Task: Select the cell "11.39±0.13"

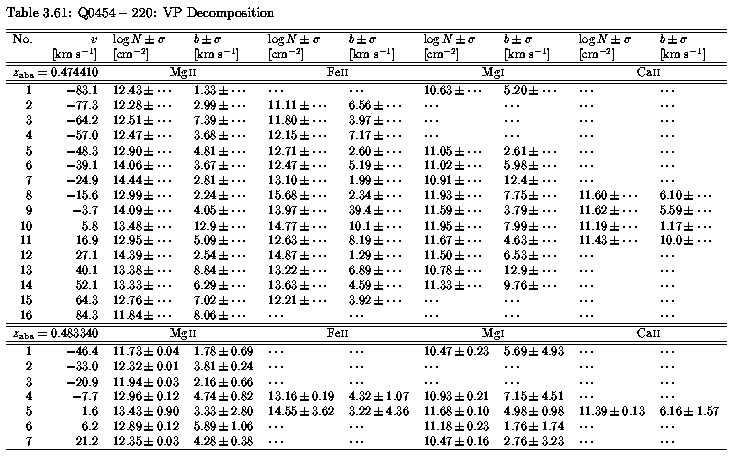Action: point(612,412)
